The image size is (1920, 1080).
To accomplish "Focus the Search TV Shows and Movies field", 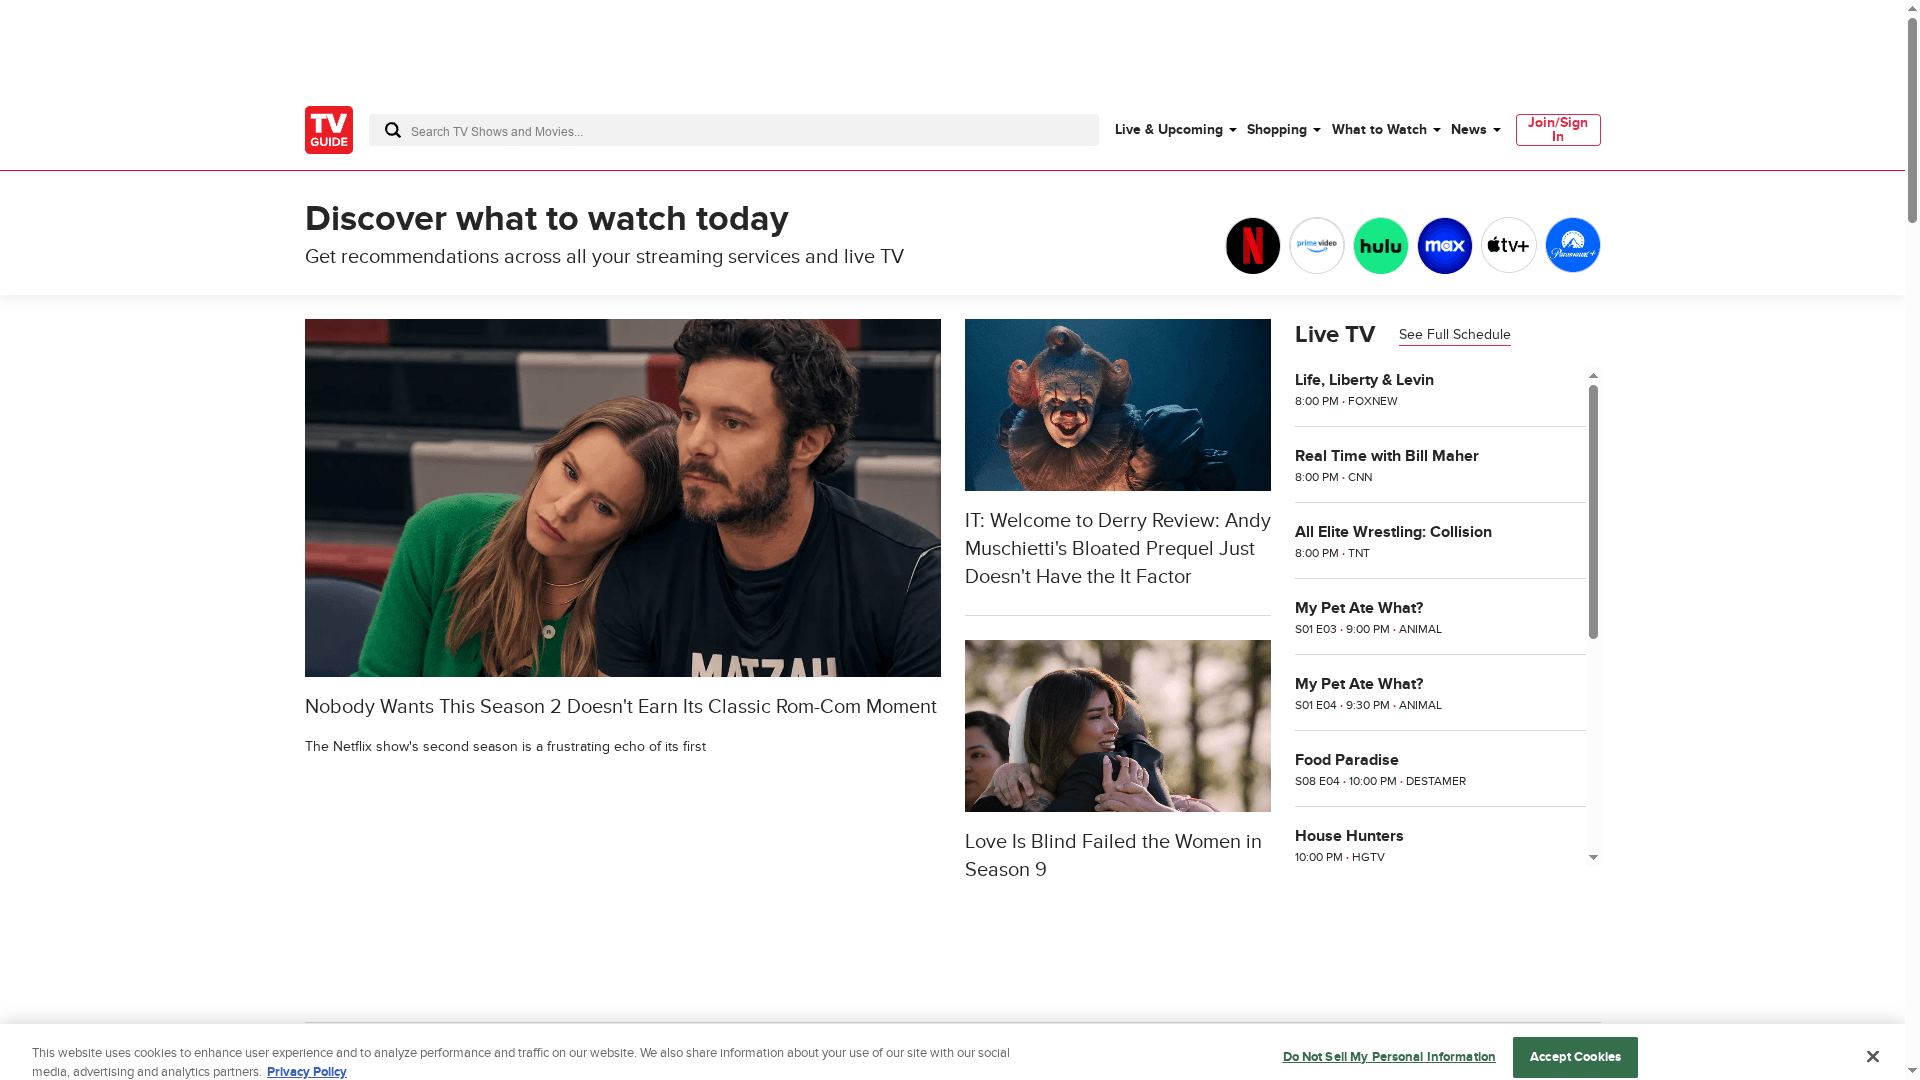I will tap(733, 130).
